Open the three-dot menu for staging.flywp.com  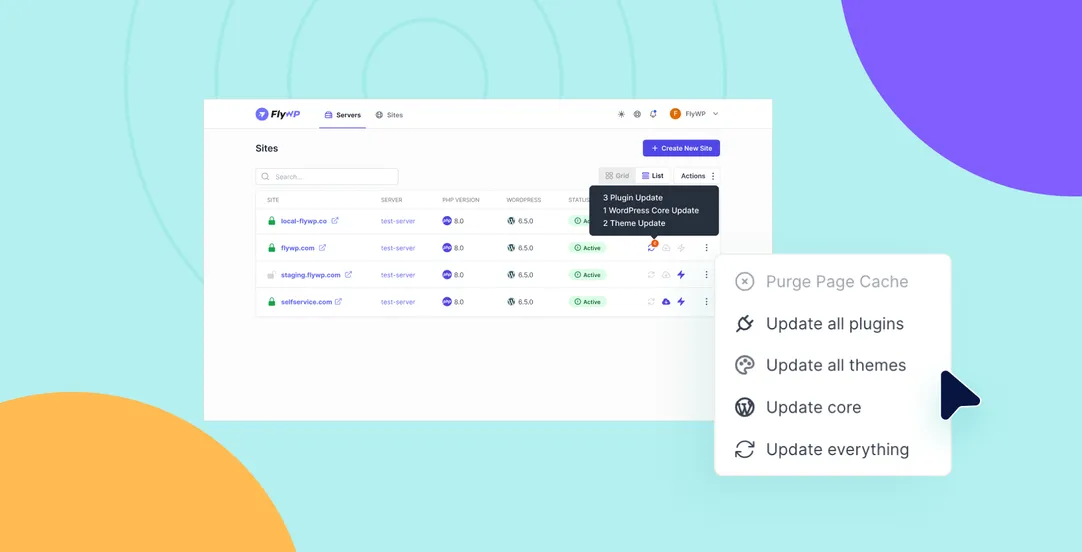[706, 275]
